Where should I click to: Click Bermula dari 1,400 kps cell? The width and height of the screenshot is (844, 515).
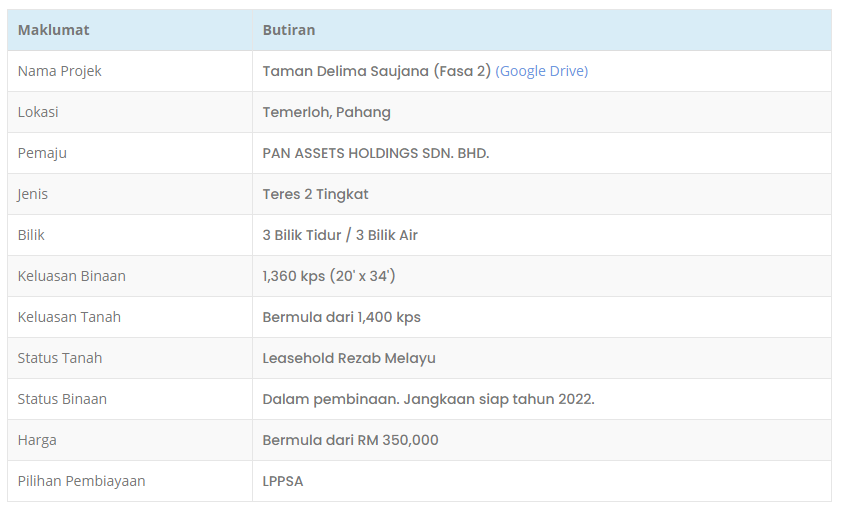coord(342,318)
